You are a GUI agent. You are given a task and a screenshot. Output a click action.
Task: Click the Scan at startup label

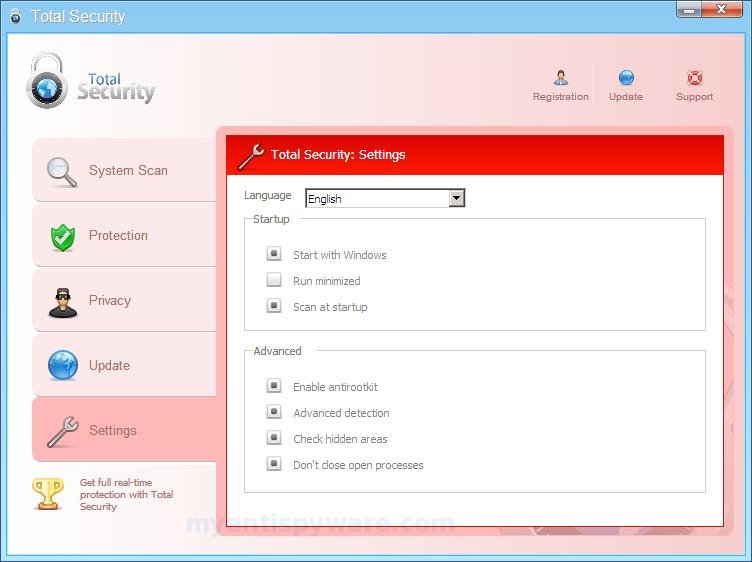pos(330,307)
